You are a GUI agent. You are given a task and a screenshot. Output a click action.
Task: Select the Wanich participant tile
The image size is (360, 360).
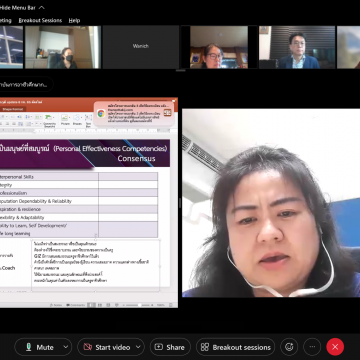(x=141, y=47)
